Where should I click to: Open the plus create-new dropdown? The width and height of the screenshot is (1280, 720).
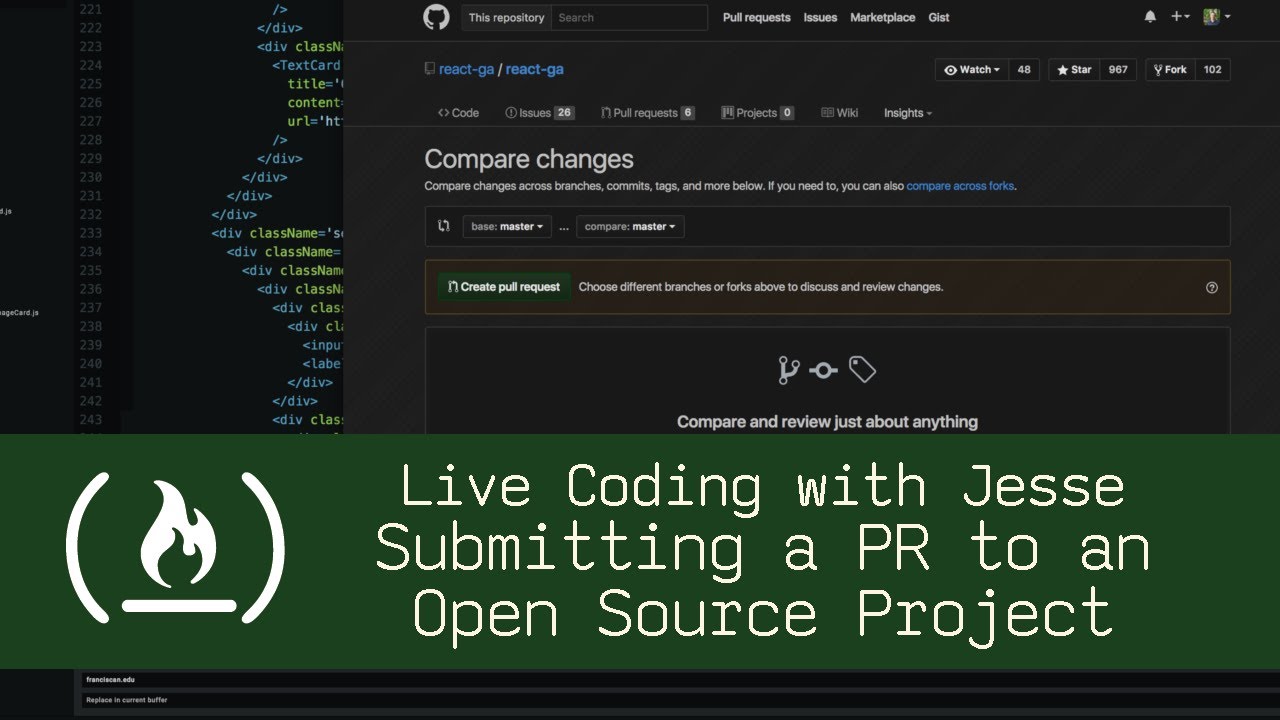click(1180, 17)
